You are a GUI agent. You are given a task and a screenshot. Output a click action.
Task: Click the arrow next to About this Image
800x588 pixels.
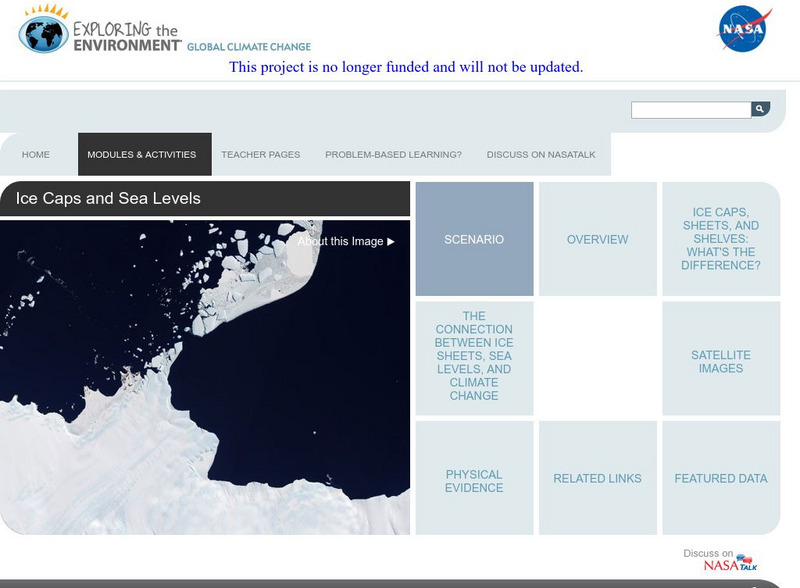[x=389, y=240]
